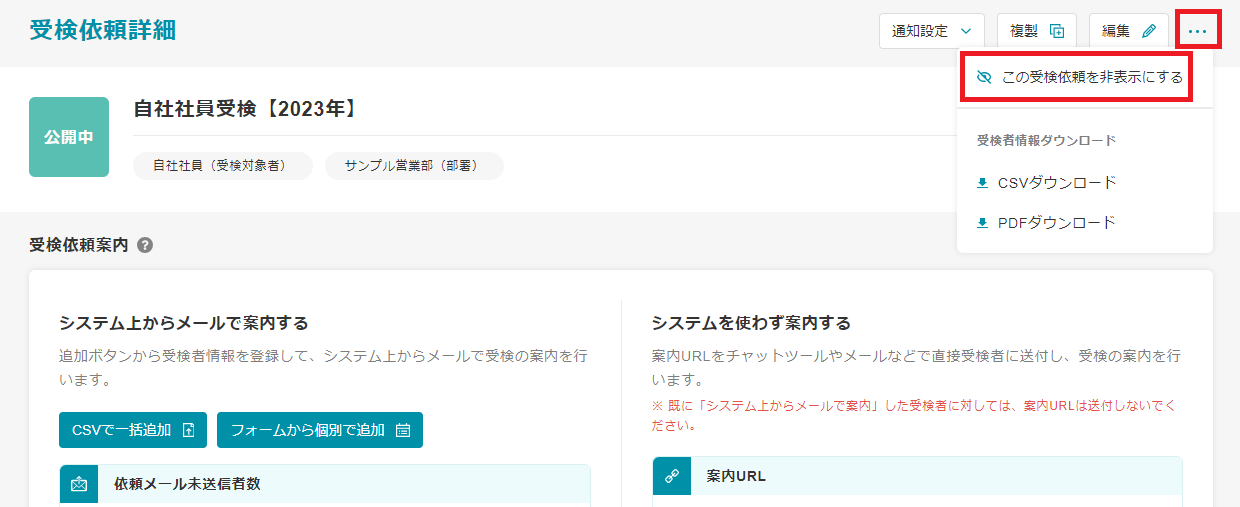The width and height of the screenshot is (1240, 507).
Task: Click the 自社社員（受検対象者） tag
Action: point(223,166)
